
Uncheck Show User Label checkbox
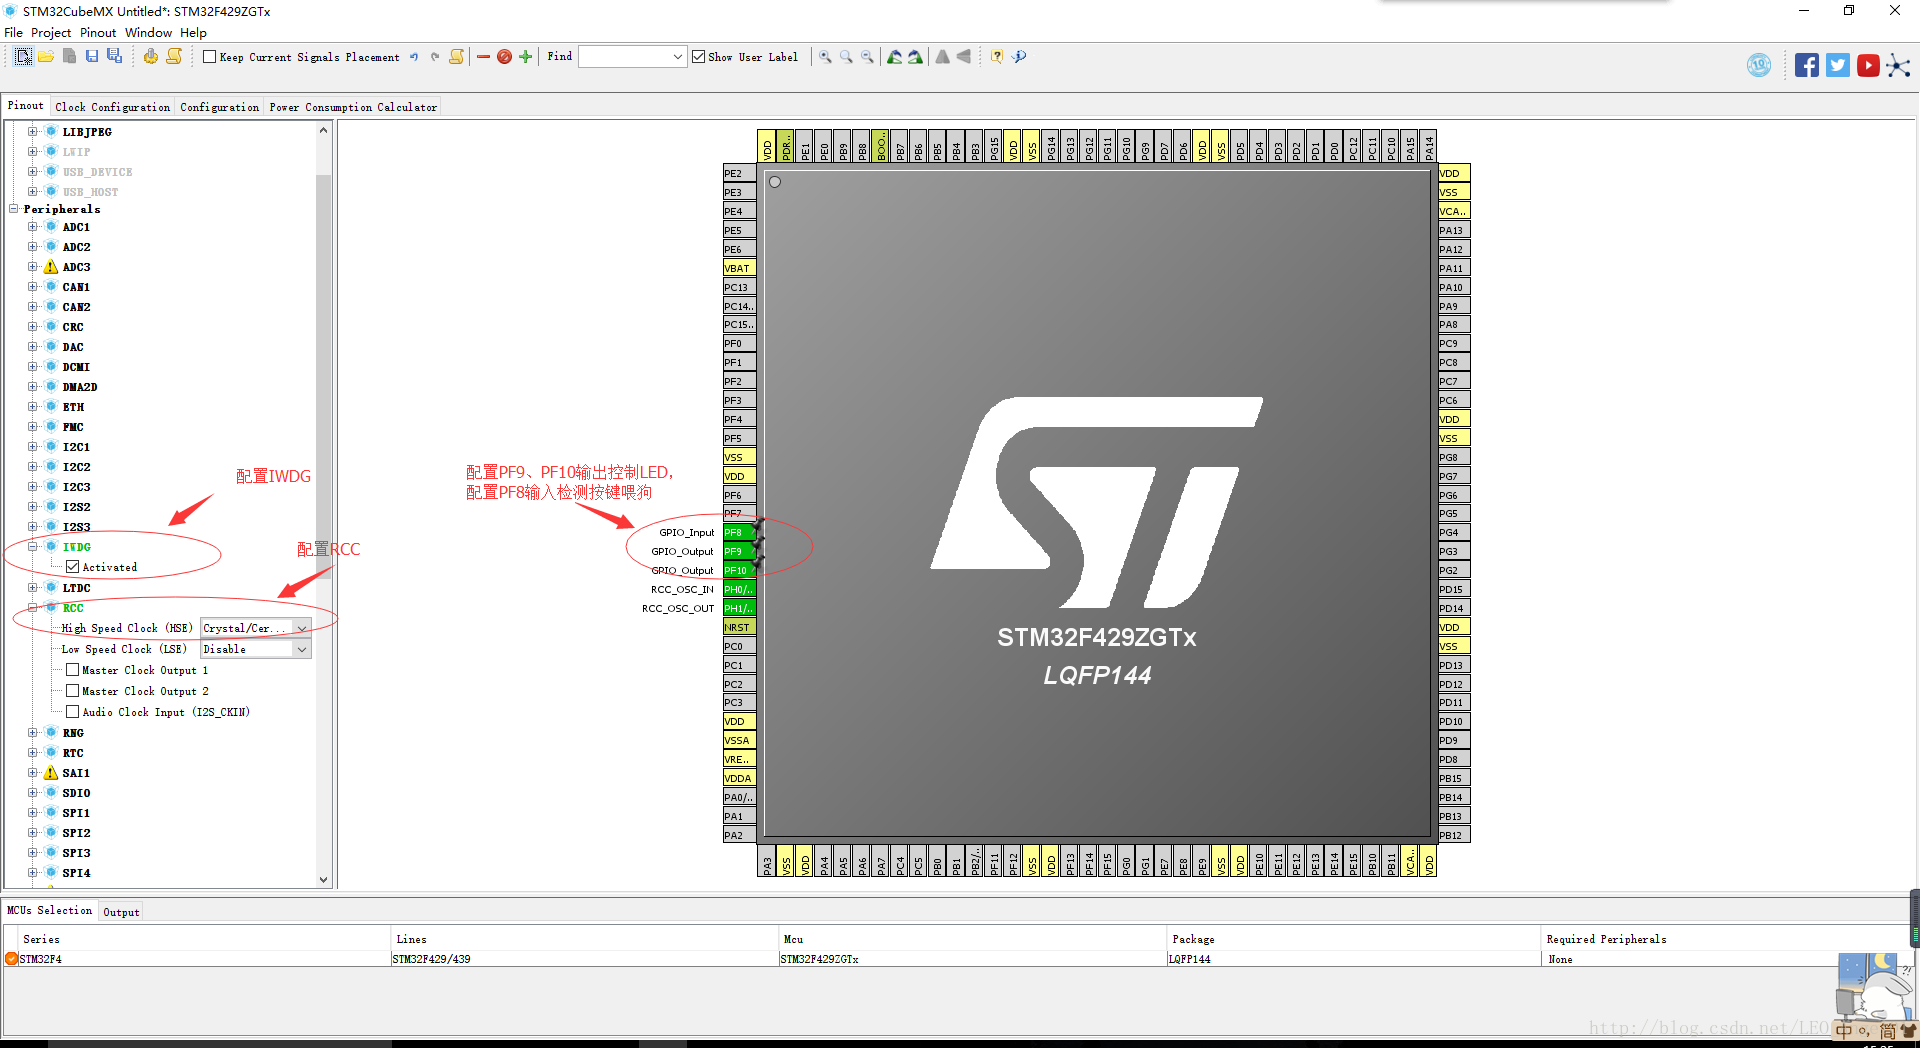[x=699, y=57]
